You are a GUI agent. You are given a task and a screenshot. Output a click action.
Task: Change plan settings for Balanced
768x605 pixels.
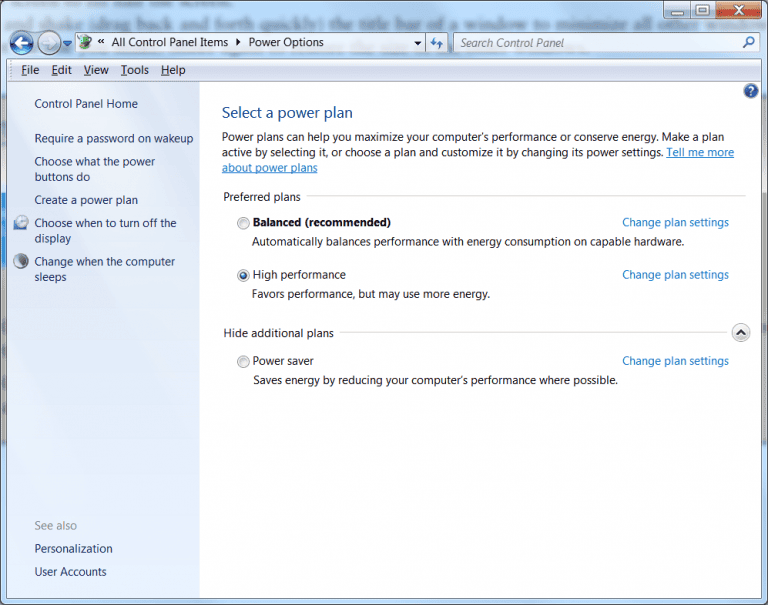coord(675,222)
